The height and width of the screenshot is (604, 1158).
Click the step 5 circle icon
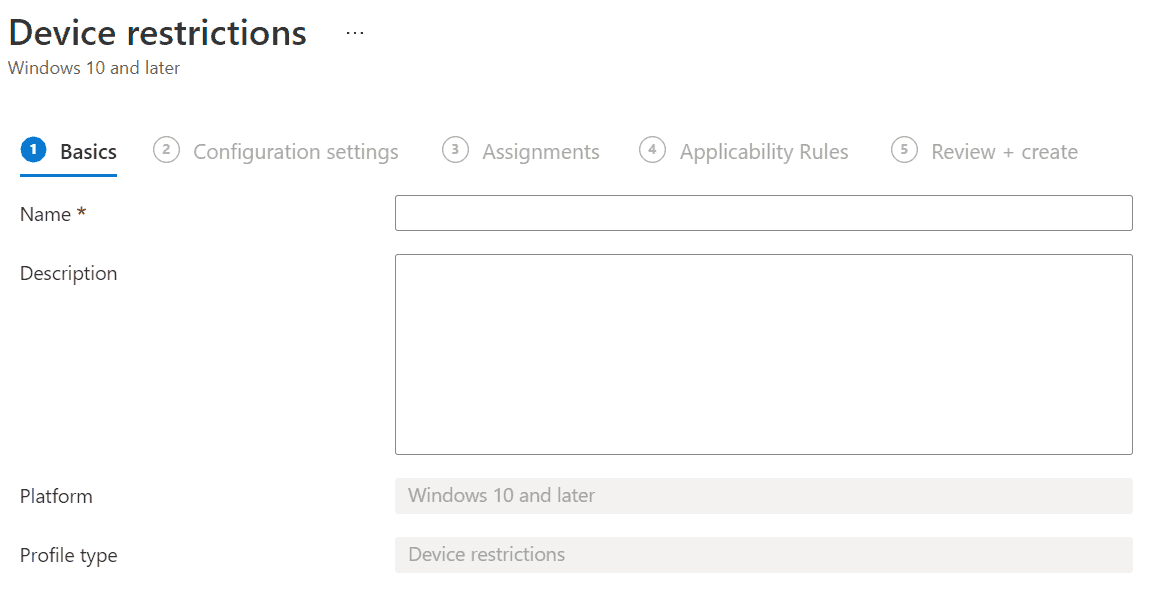click(903, 151)
